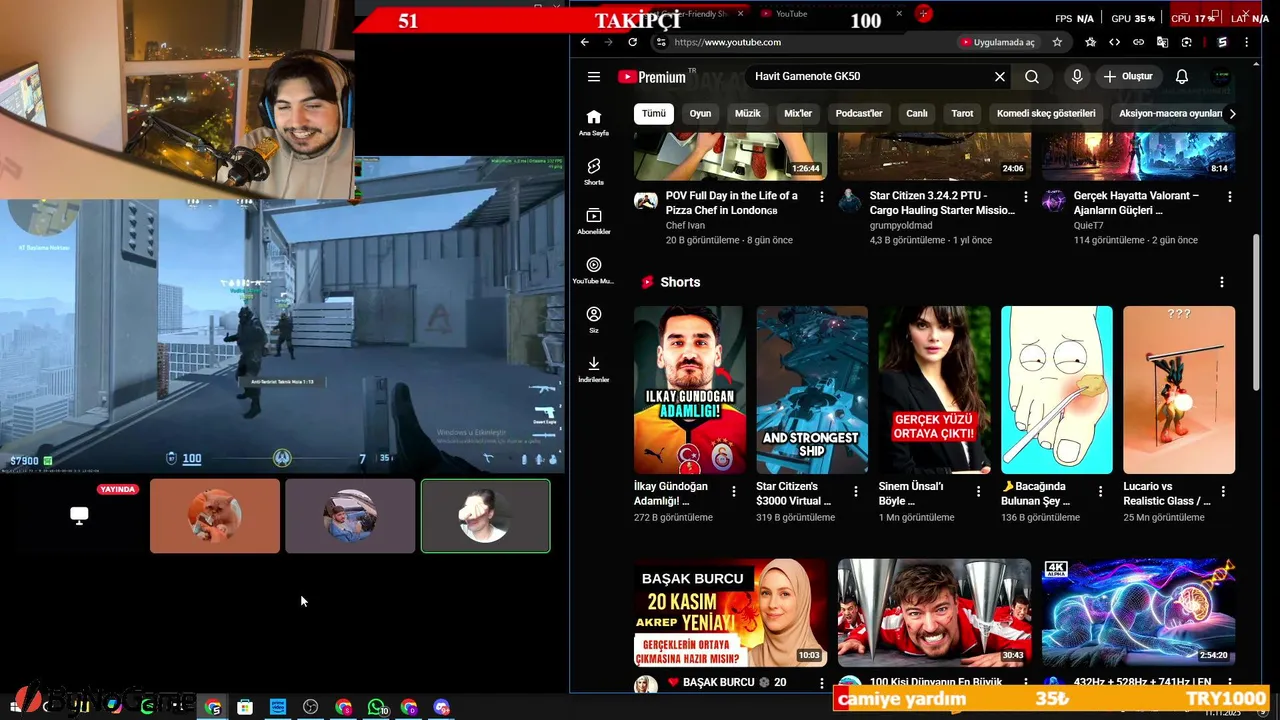Start voice search with the microphone
The width and height of the screenshot is (1280, 720).
pos(1077,77)
